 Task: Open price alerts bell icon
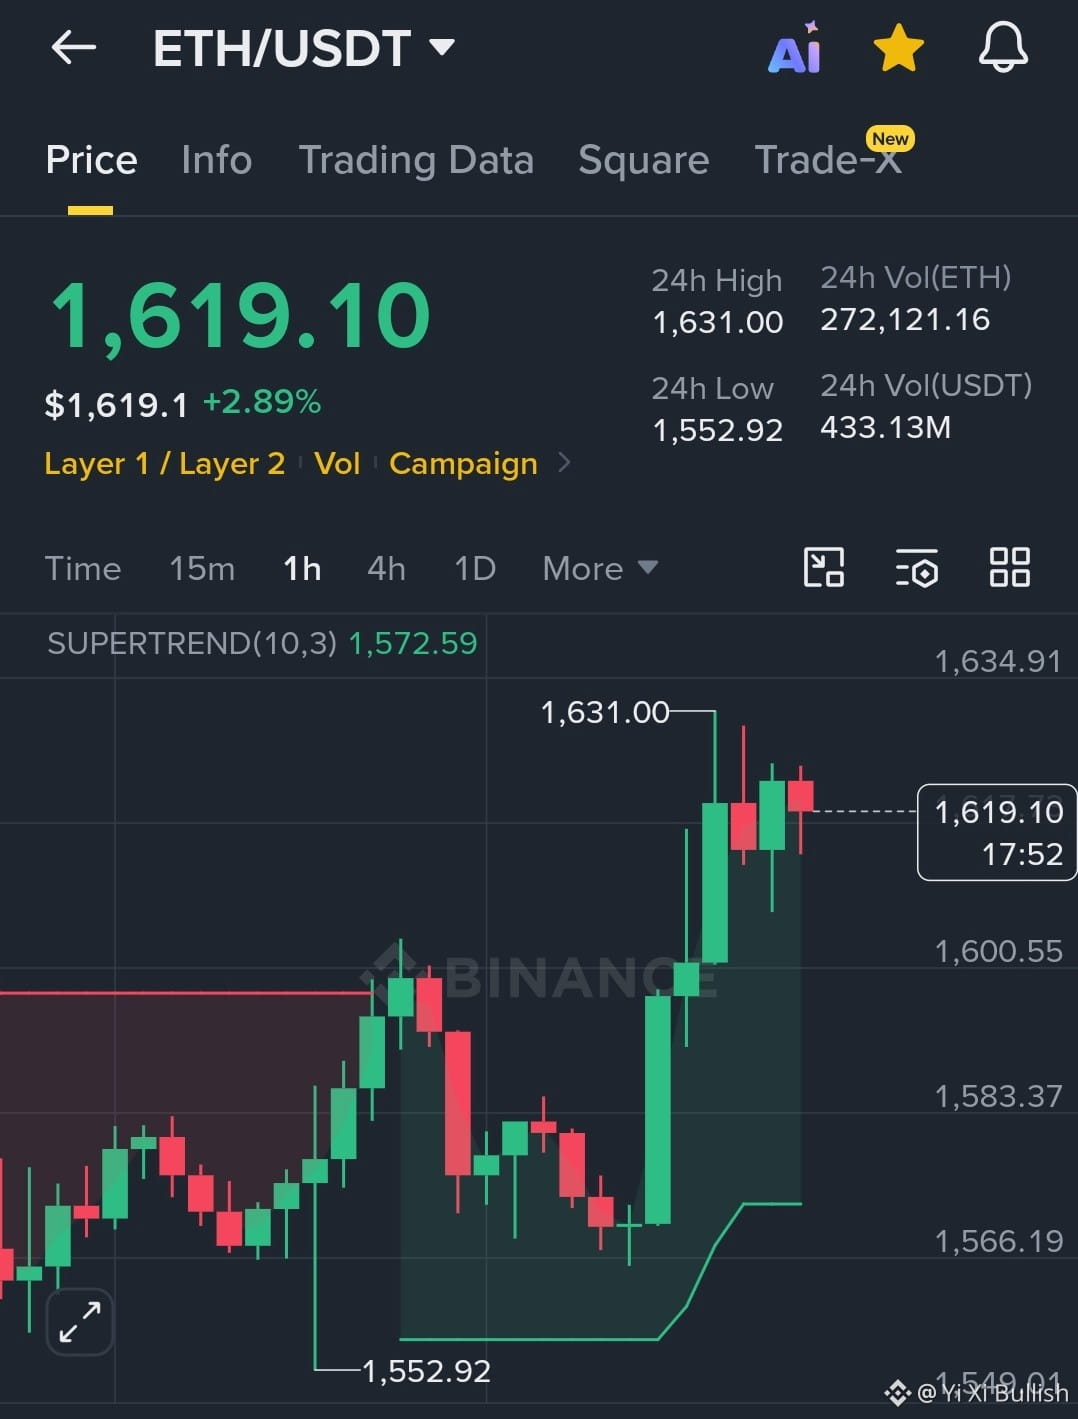[1003, 48]
